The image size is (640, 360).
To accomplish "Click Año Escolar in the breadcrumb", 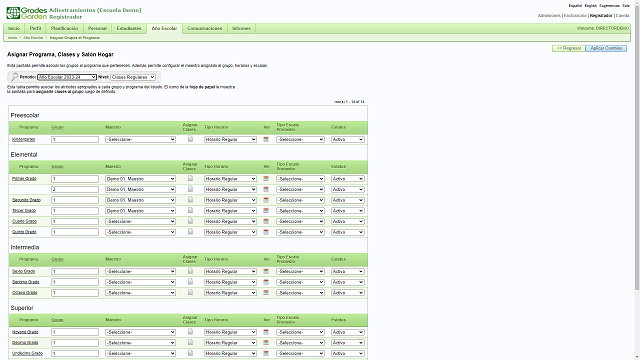I will click(x=33, y=38).
